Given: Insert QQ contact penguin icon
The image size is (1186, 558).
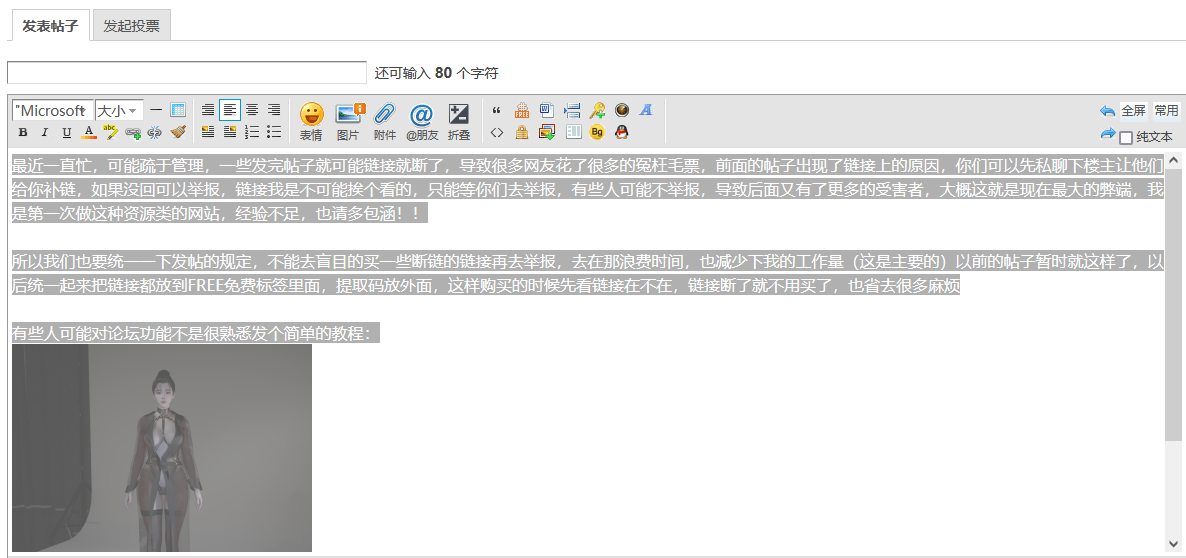Looking at the screenshot, I should tap(622, 133).
